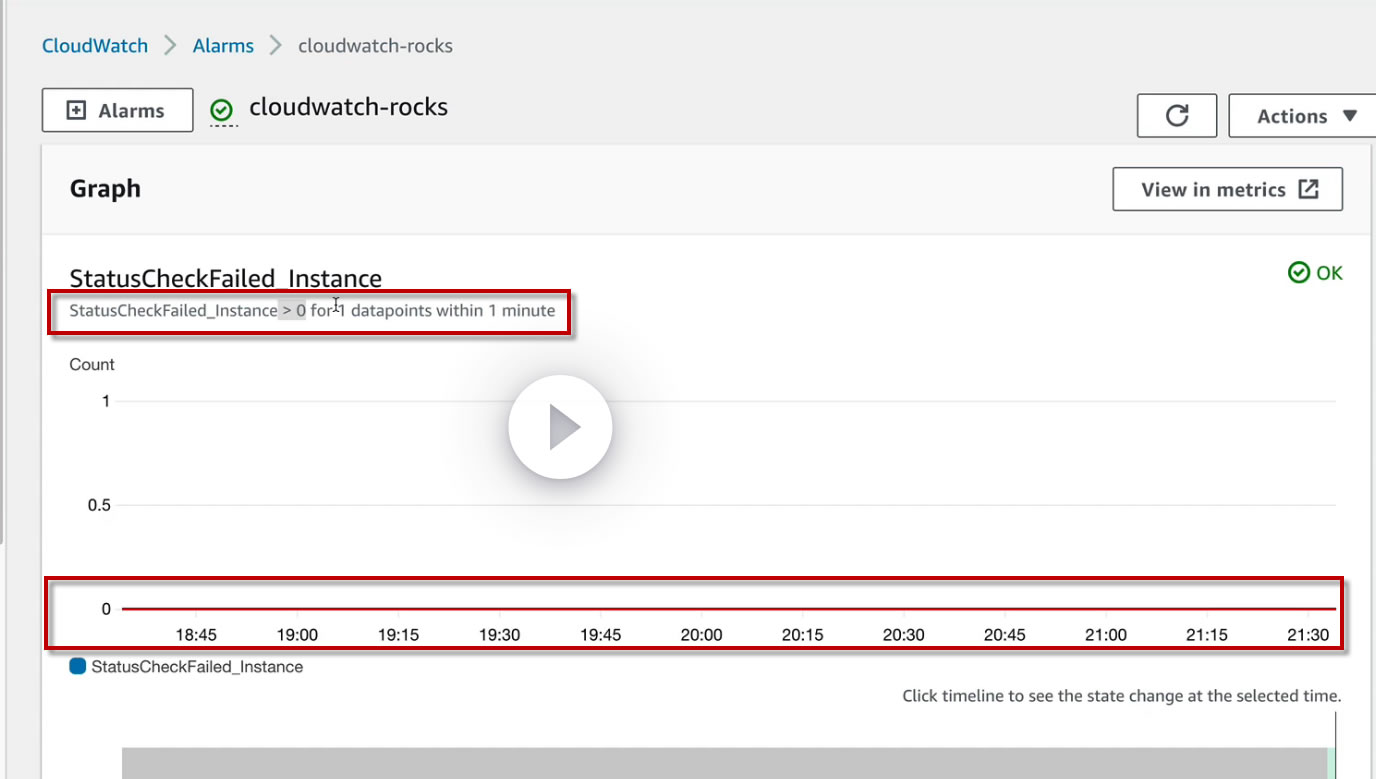This screenshot has width=1376, height=779.
Task: Click the 19:00 time label
Action: click(297, 635)
